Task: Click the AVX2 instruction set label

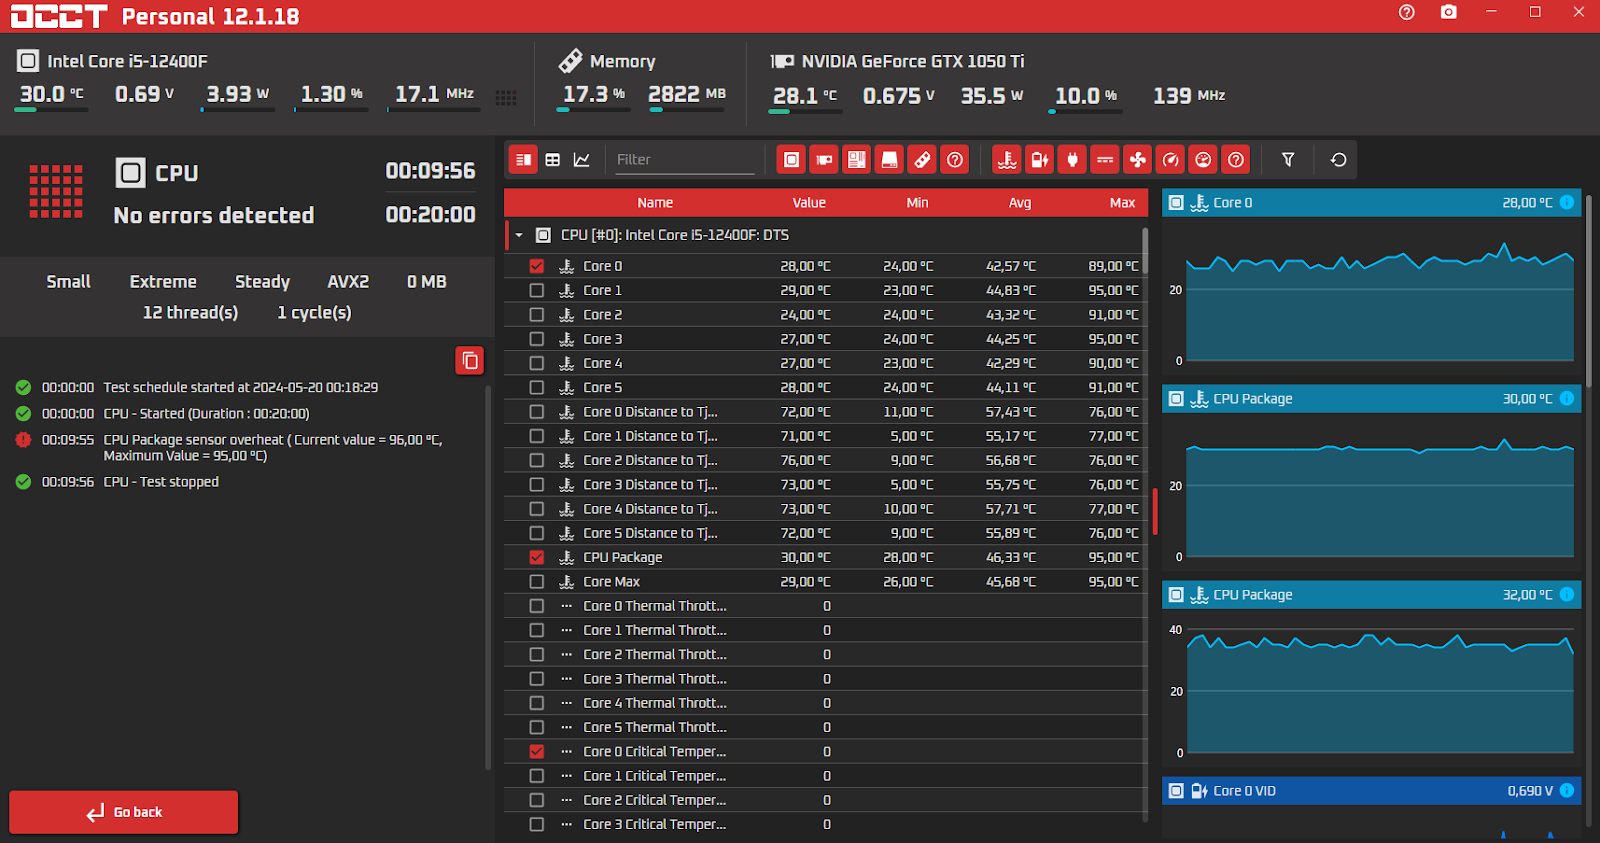Action: pos(348,282)
